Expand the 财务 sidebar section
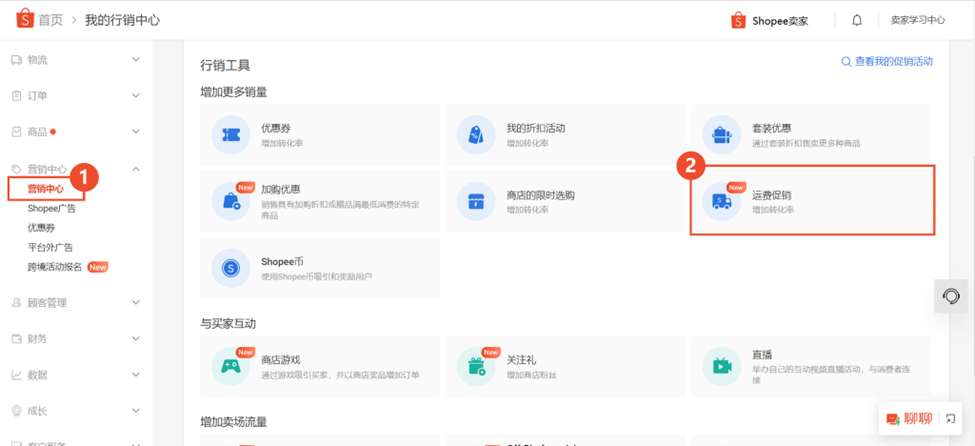975x446 pixels. click(76, 339)
